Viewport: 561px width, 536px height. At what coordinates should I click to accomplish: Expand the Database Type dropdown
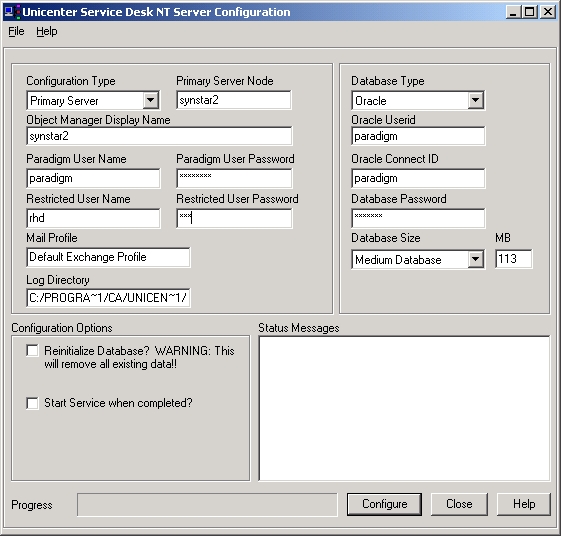[x=475, y=100]
